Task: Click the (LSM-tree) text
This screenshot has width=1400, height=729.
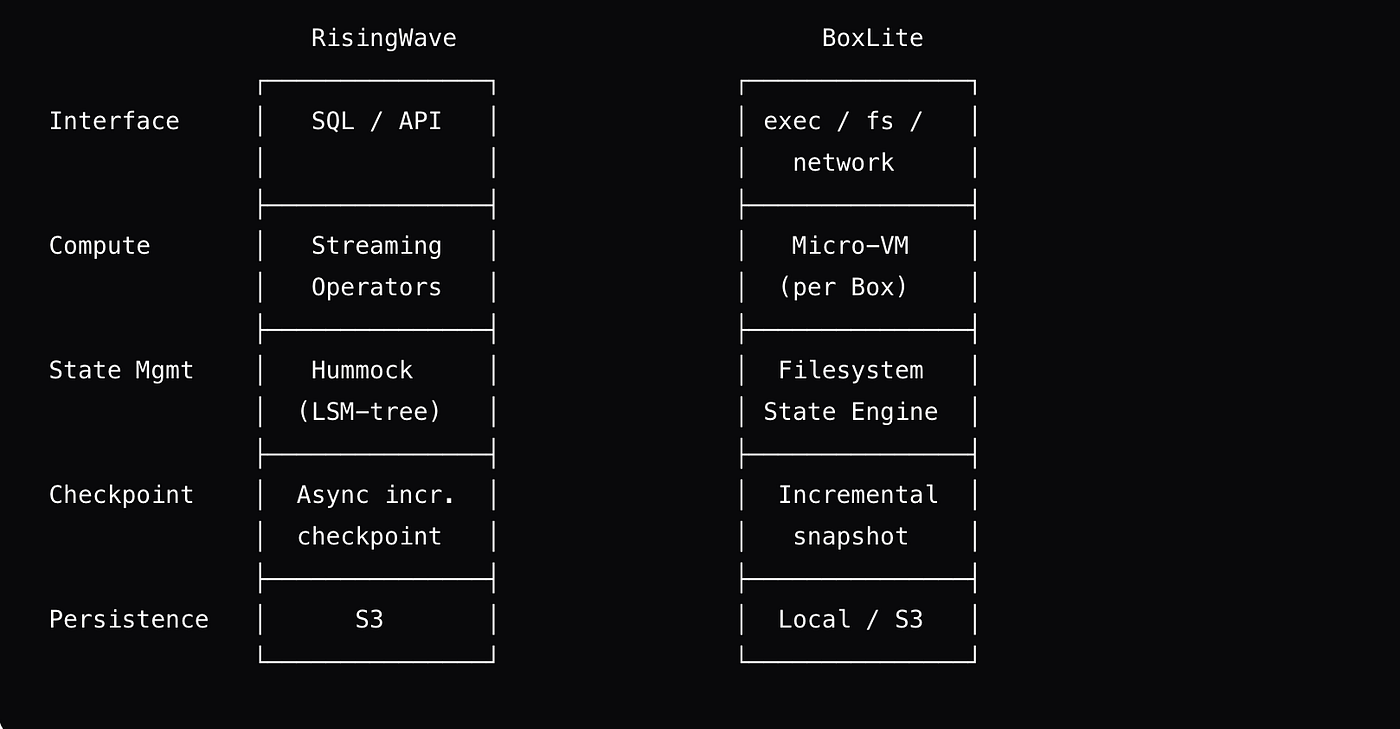Action: pos(369,412)
